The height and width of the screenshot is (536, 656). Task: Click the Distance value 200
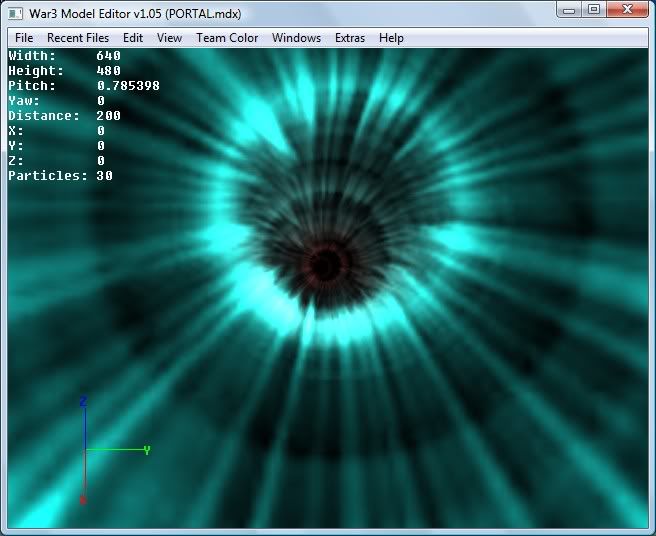108,116
